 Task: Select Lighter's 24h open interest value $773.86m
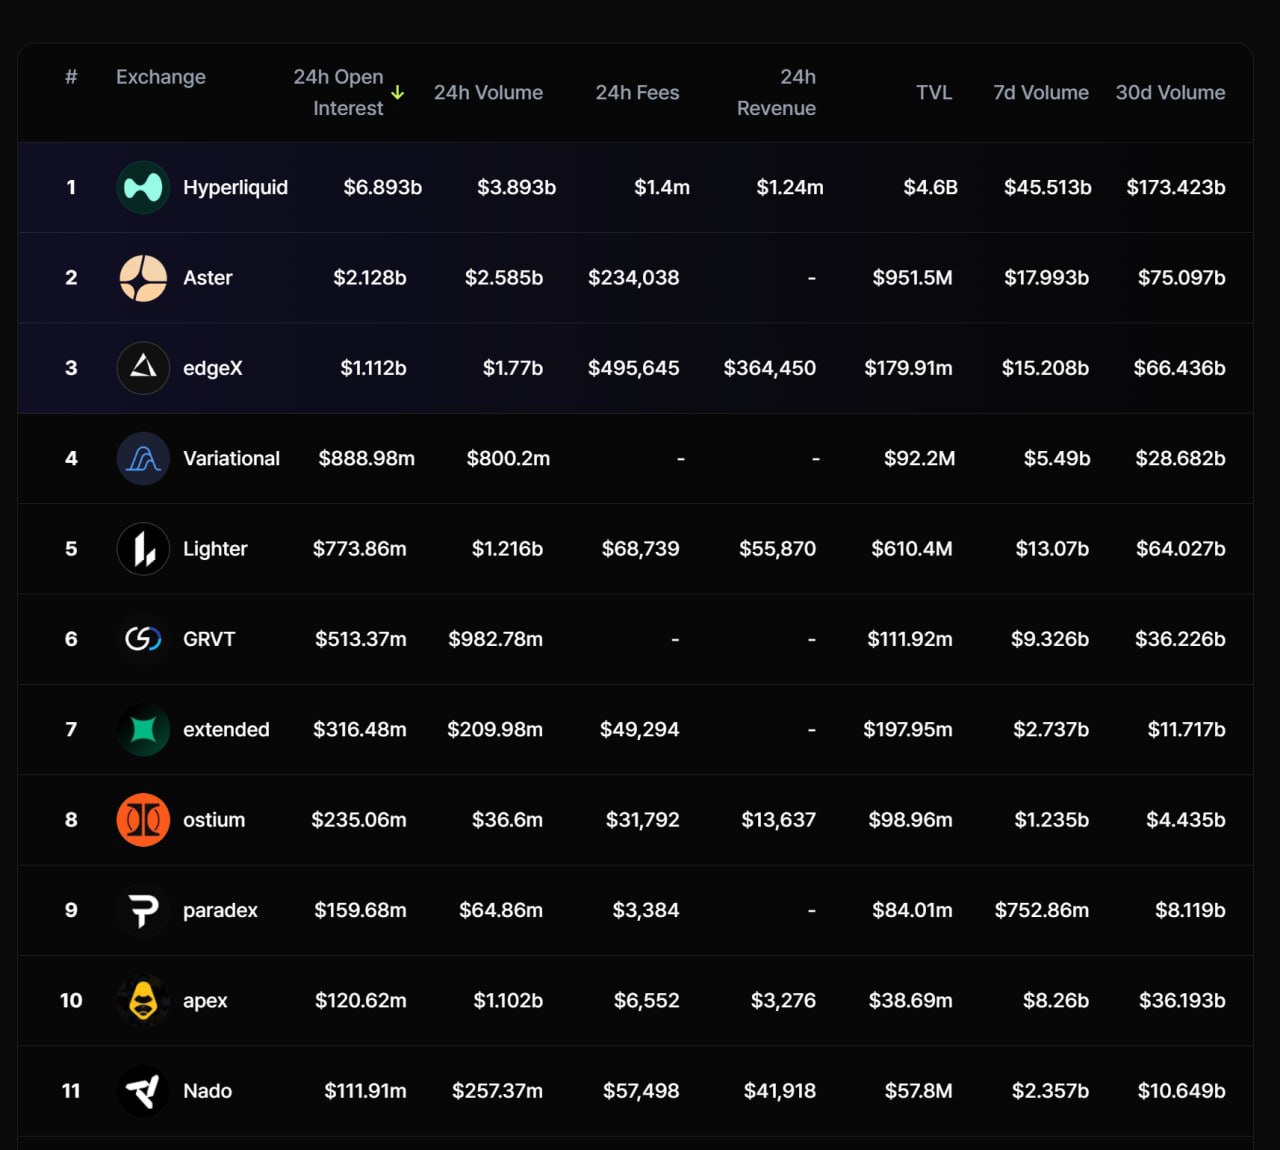point(359,549)
